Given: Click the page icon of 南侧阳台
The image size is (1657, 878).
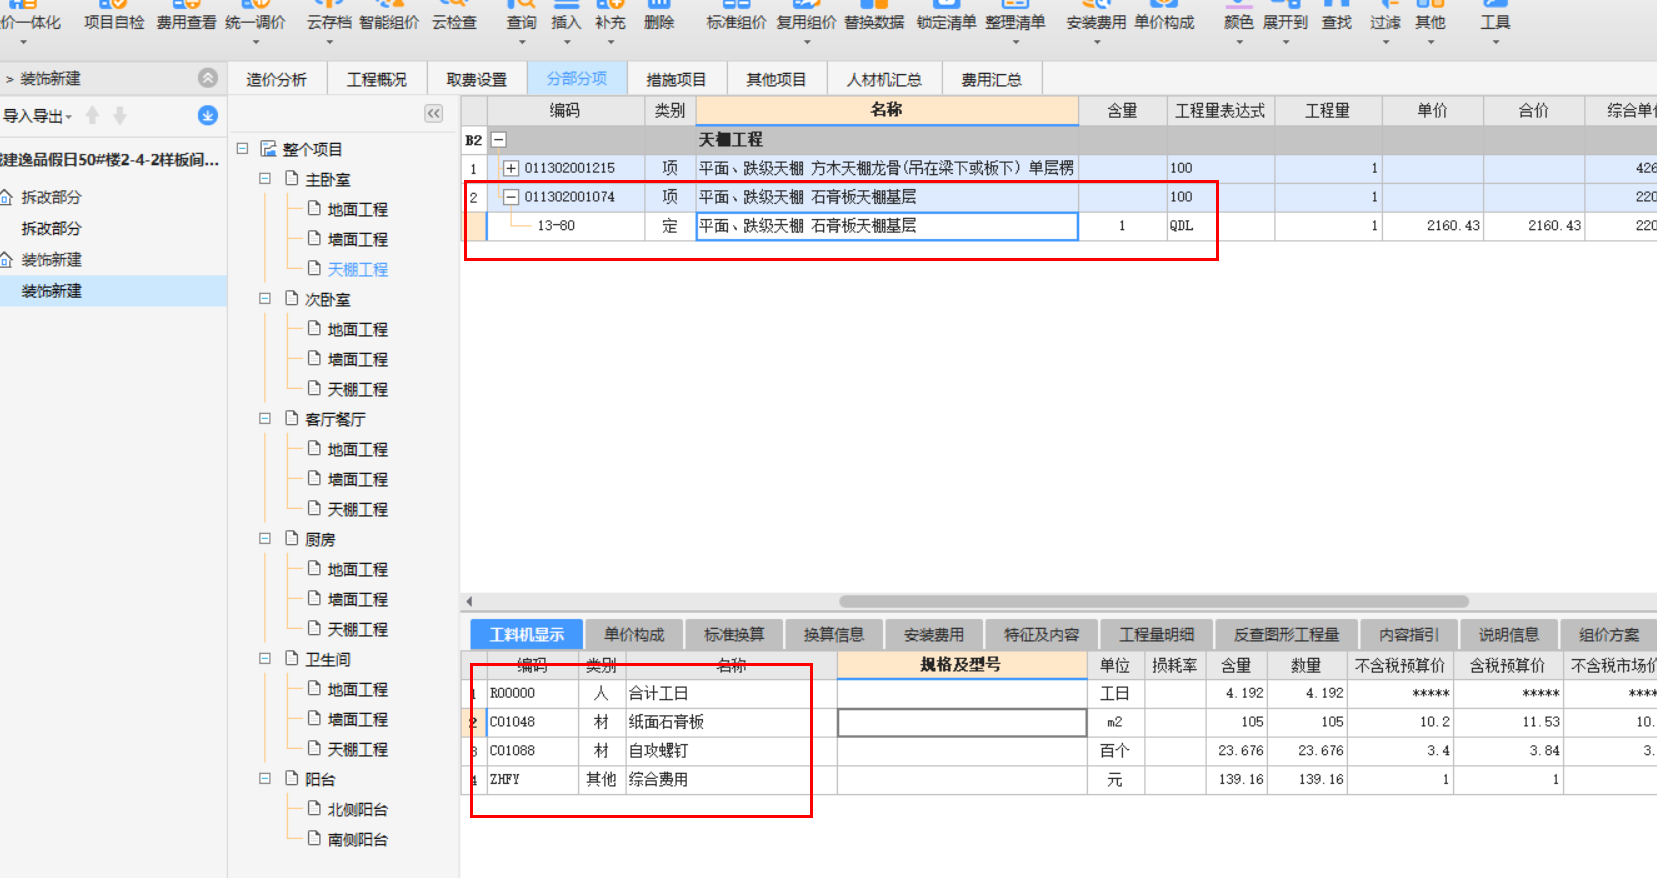Looking at the screenshot, I should [x=314, y=838].
